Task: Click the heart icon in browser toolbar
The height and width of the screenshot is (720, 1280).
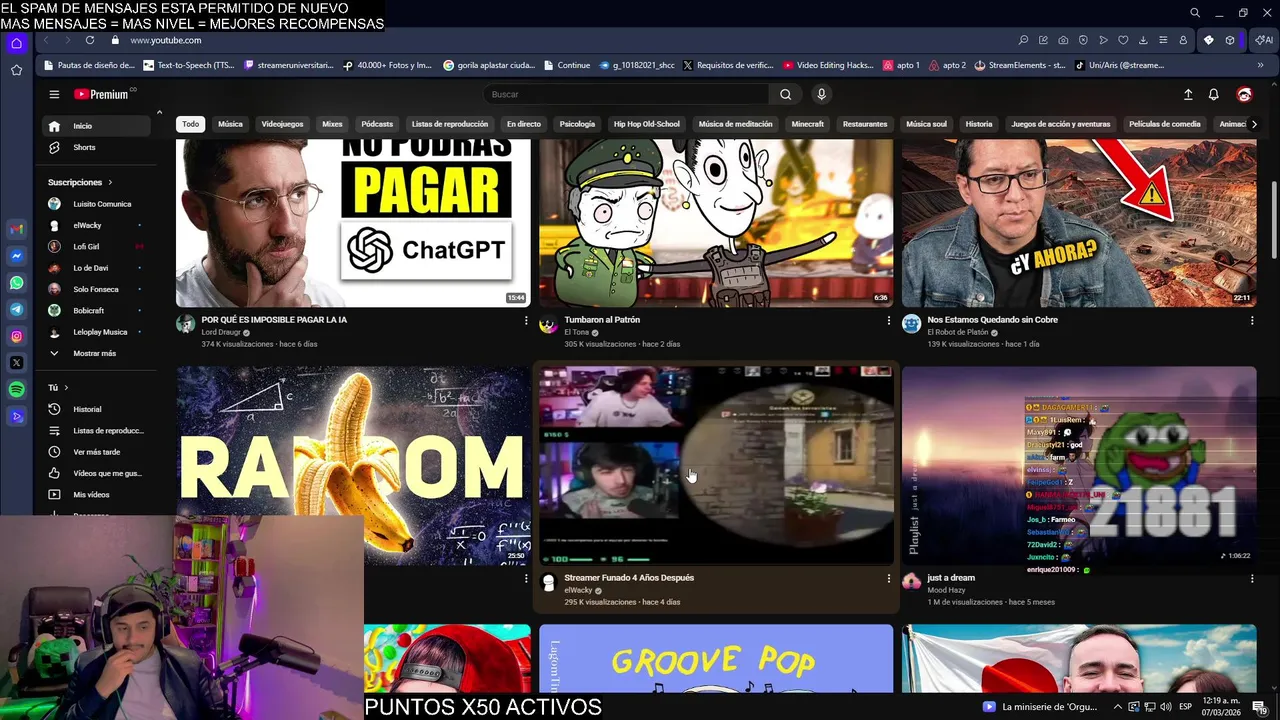Action: pos(1123,40)
